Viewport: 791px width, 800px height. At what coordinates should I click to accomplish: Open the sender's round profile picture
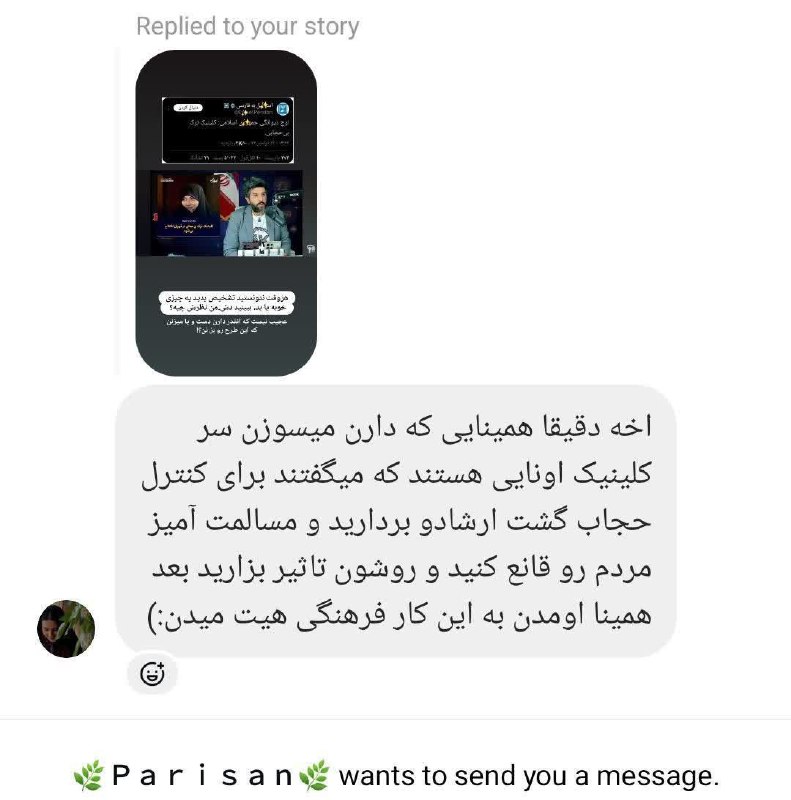[x=66, y=629]
